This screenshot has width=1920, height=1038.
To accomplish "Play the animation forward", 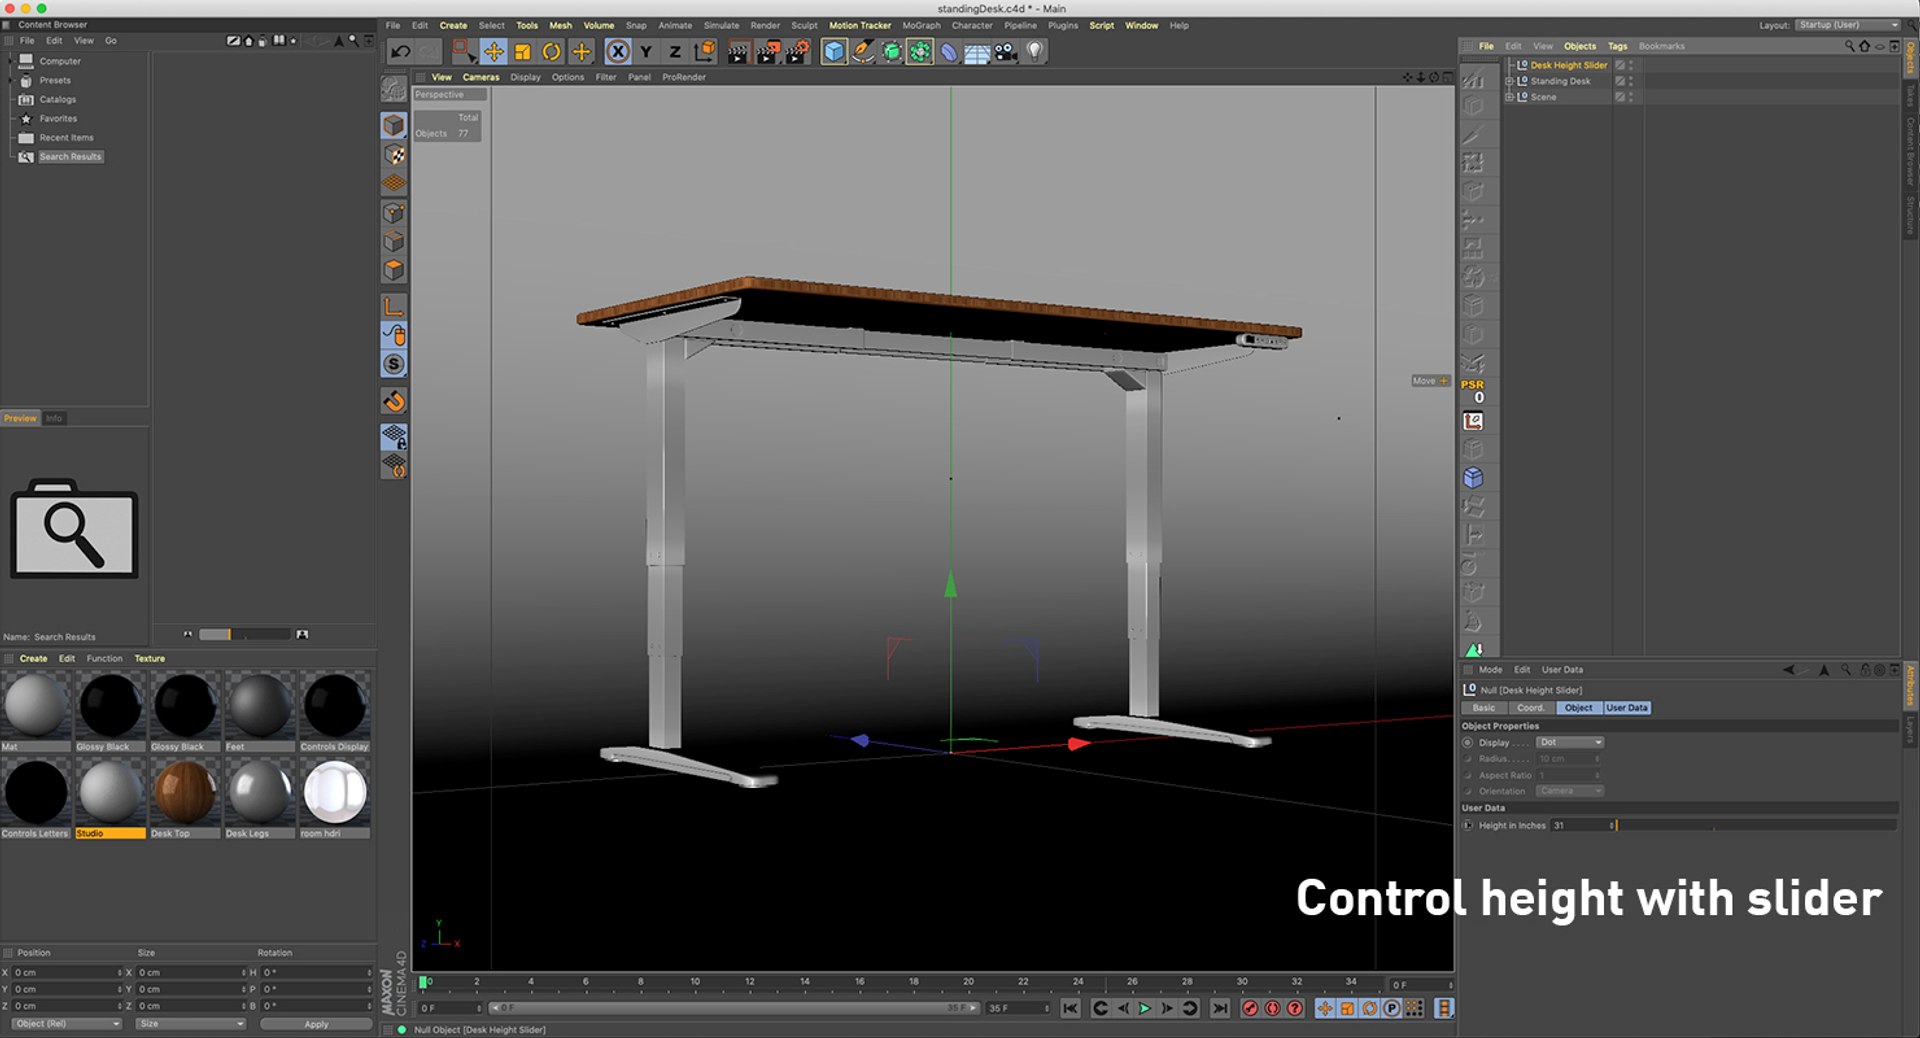I will pos(1145,1008).
